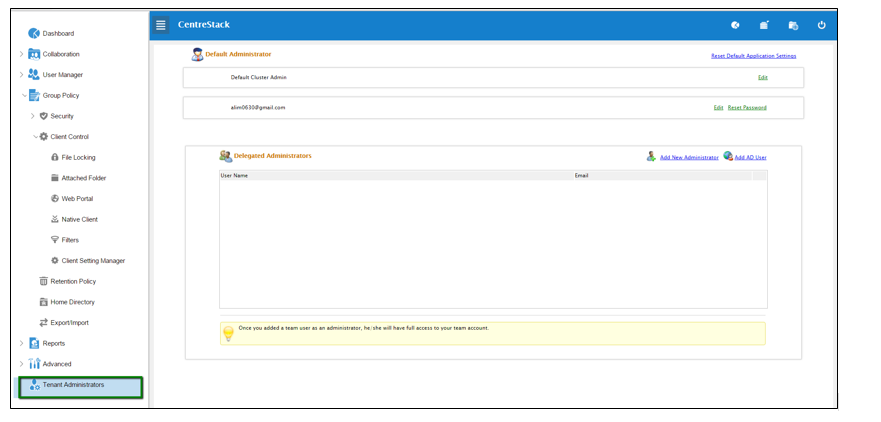The image size is (881, 422).
Task: Expand the Collaboration tree node
Action: point(21,55)
